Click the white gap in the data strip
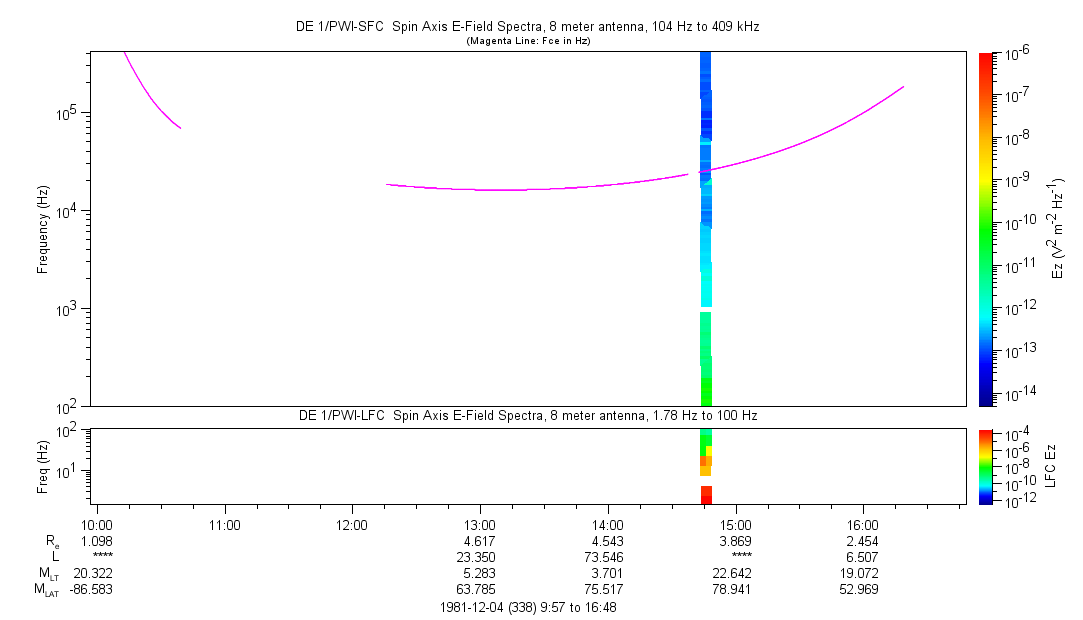Image resolution: width=1083 pixels, height=620 pixels. (706, 310)
